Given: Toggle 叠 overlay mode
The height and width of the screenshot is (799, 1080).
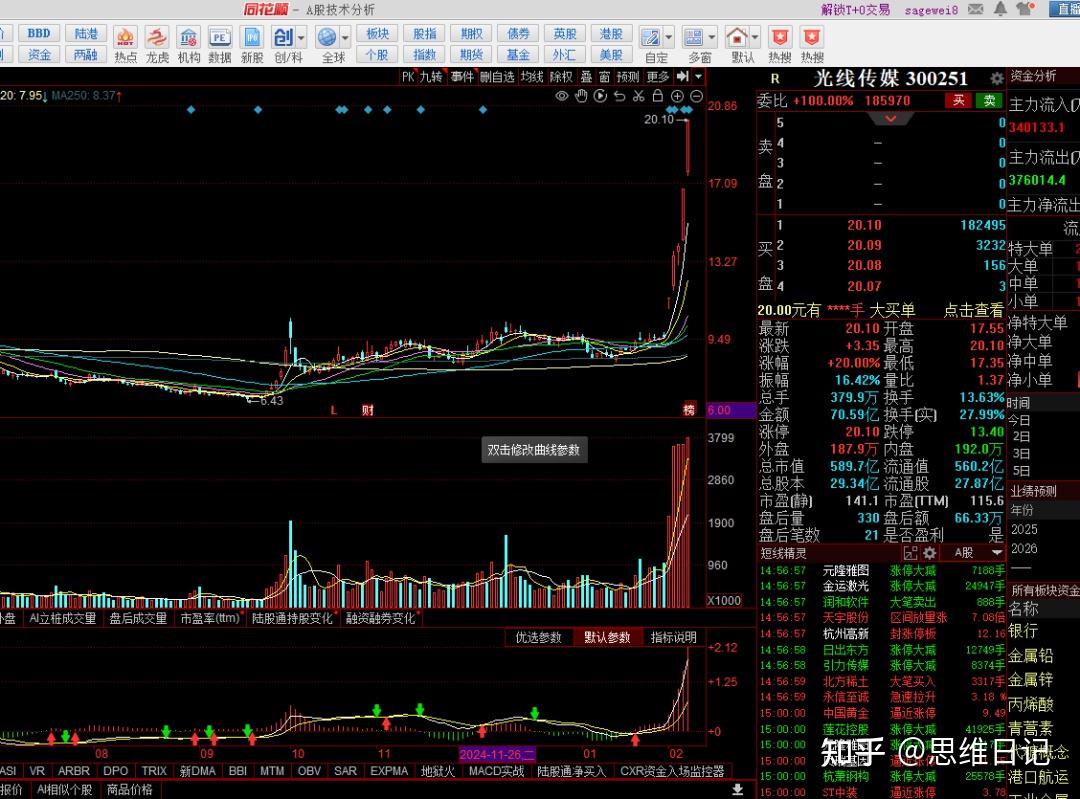Looking at the screenshot, I should (x=586, y=76).
